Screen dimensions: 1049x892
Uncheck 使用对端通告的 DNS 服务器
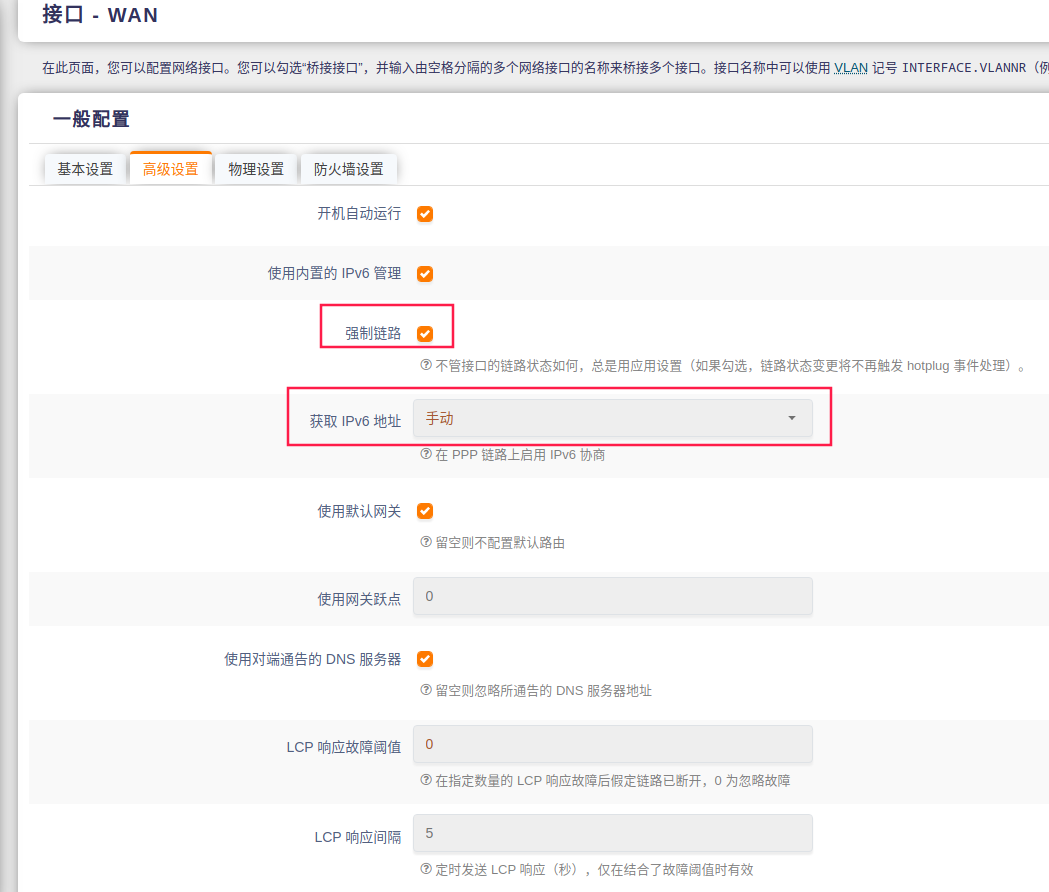click(425, 659)
